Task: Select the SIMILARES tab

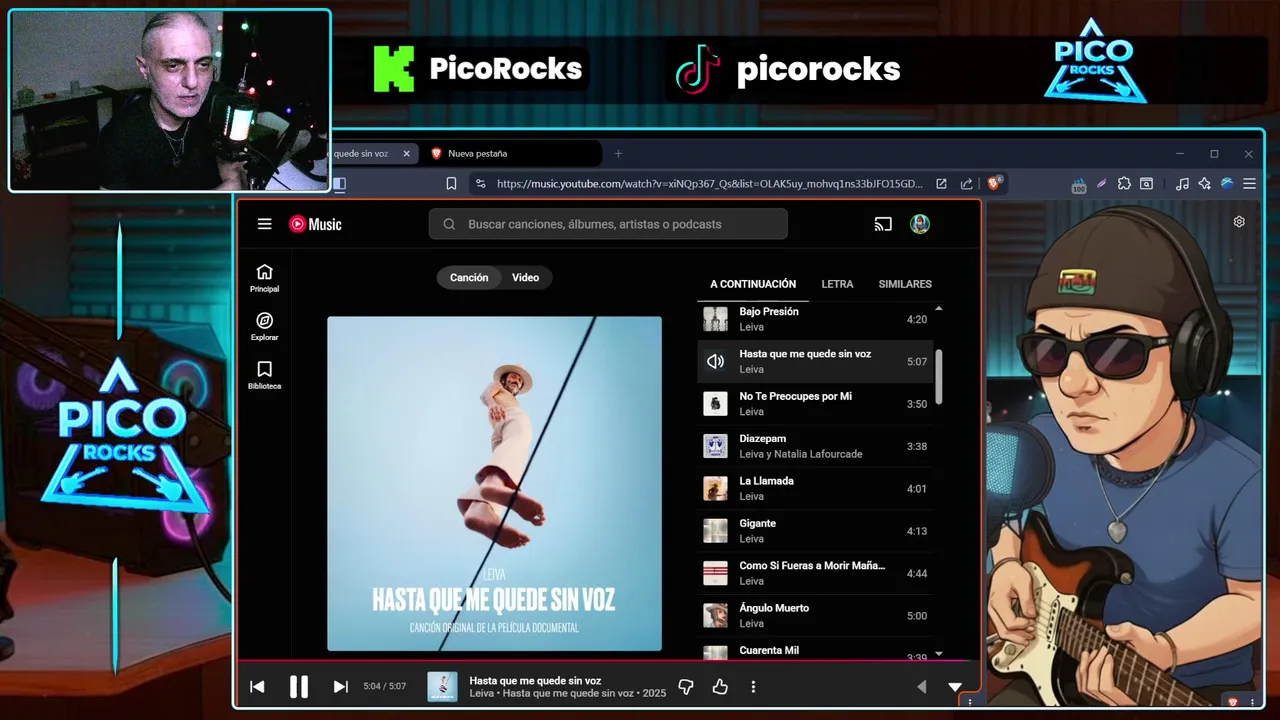Action: [905, 284]
